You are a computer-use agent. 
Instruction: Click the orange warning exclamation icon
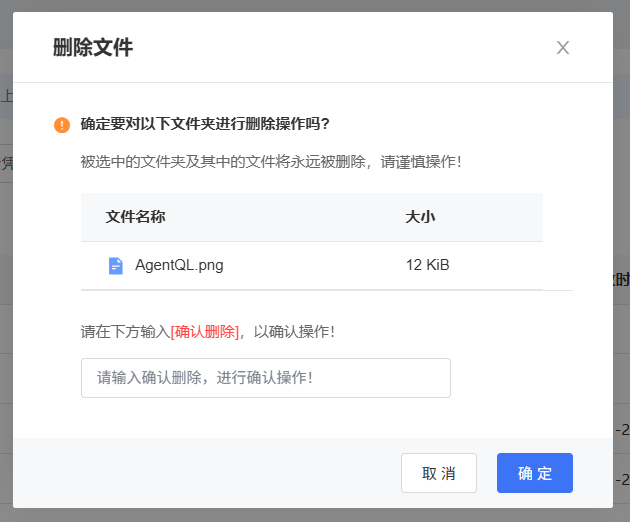(x=62, y=125)
